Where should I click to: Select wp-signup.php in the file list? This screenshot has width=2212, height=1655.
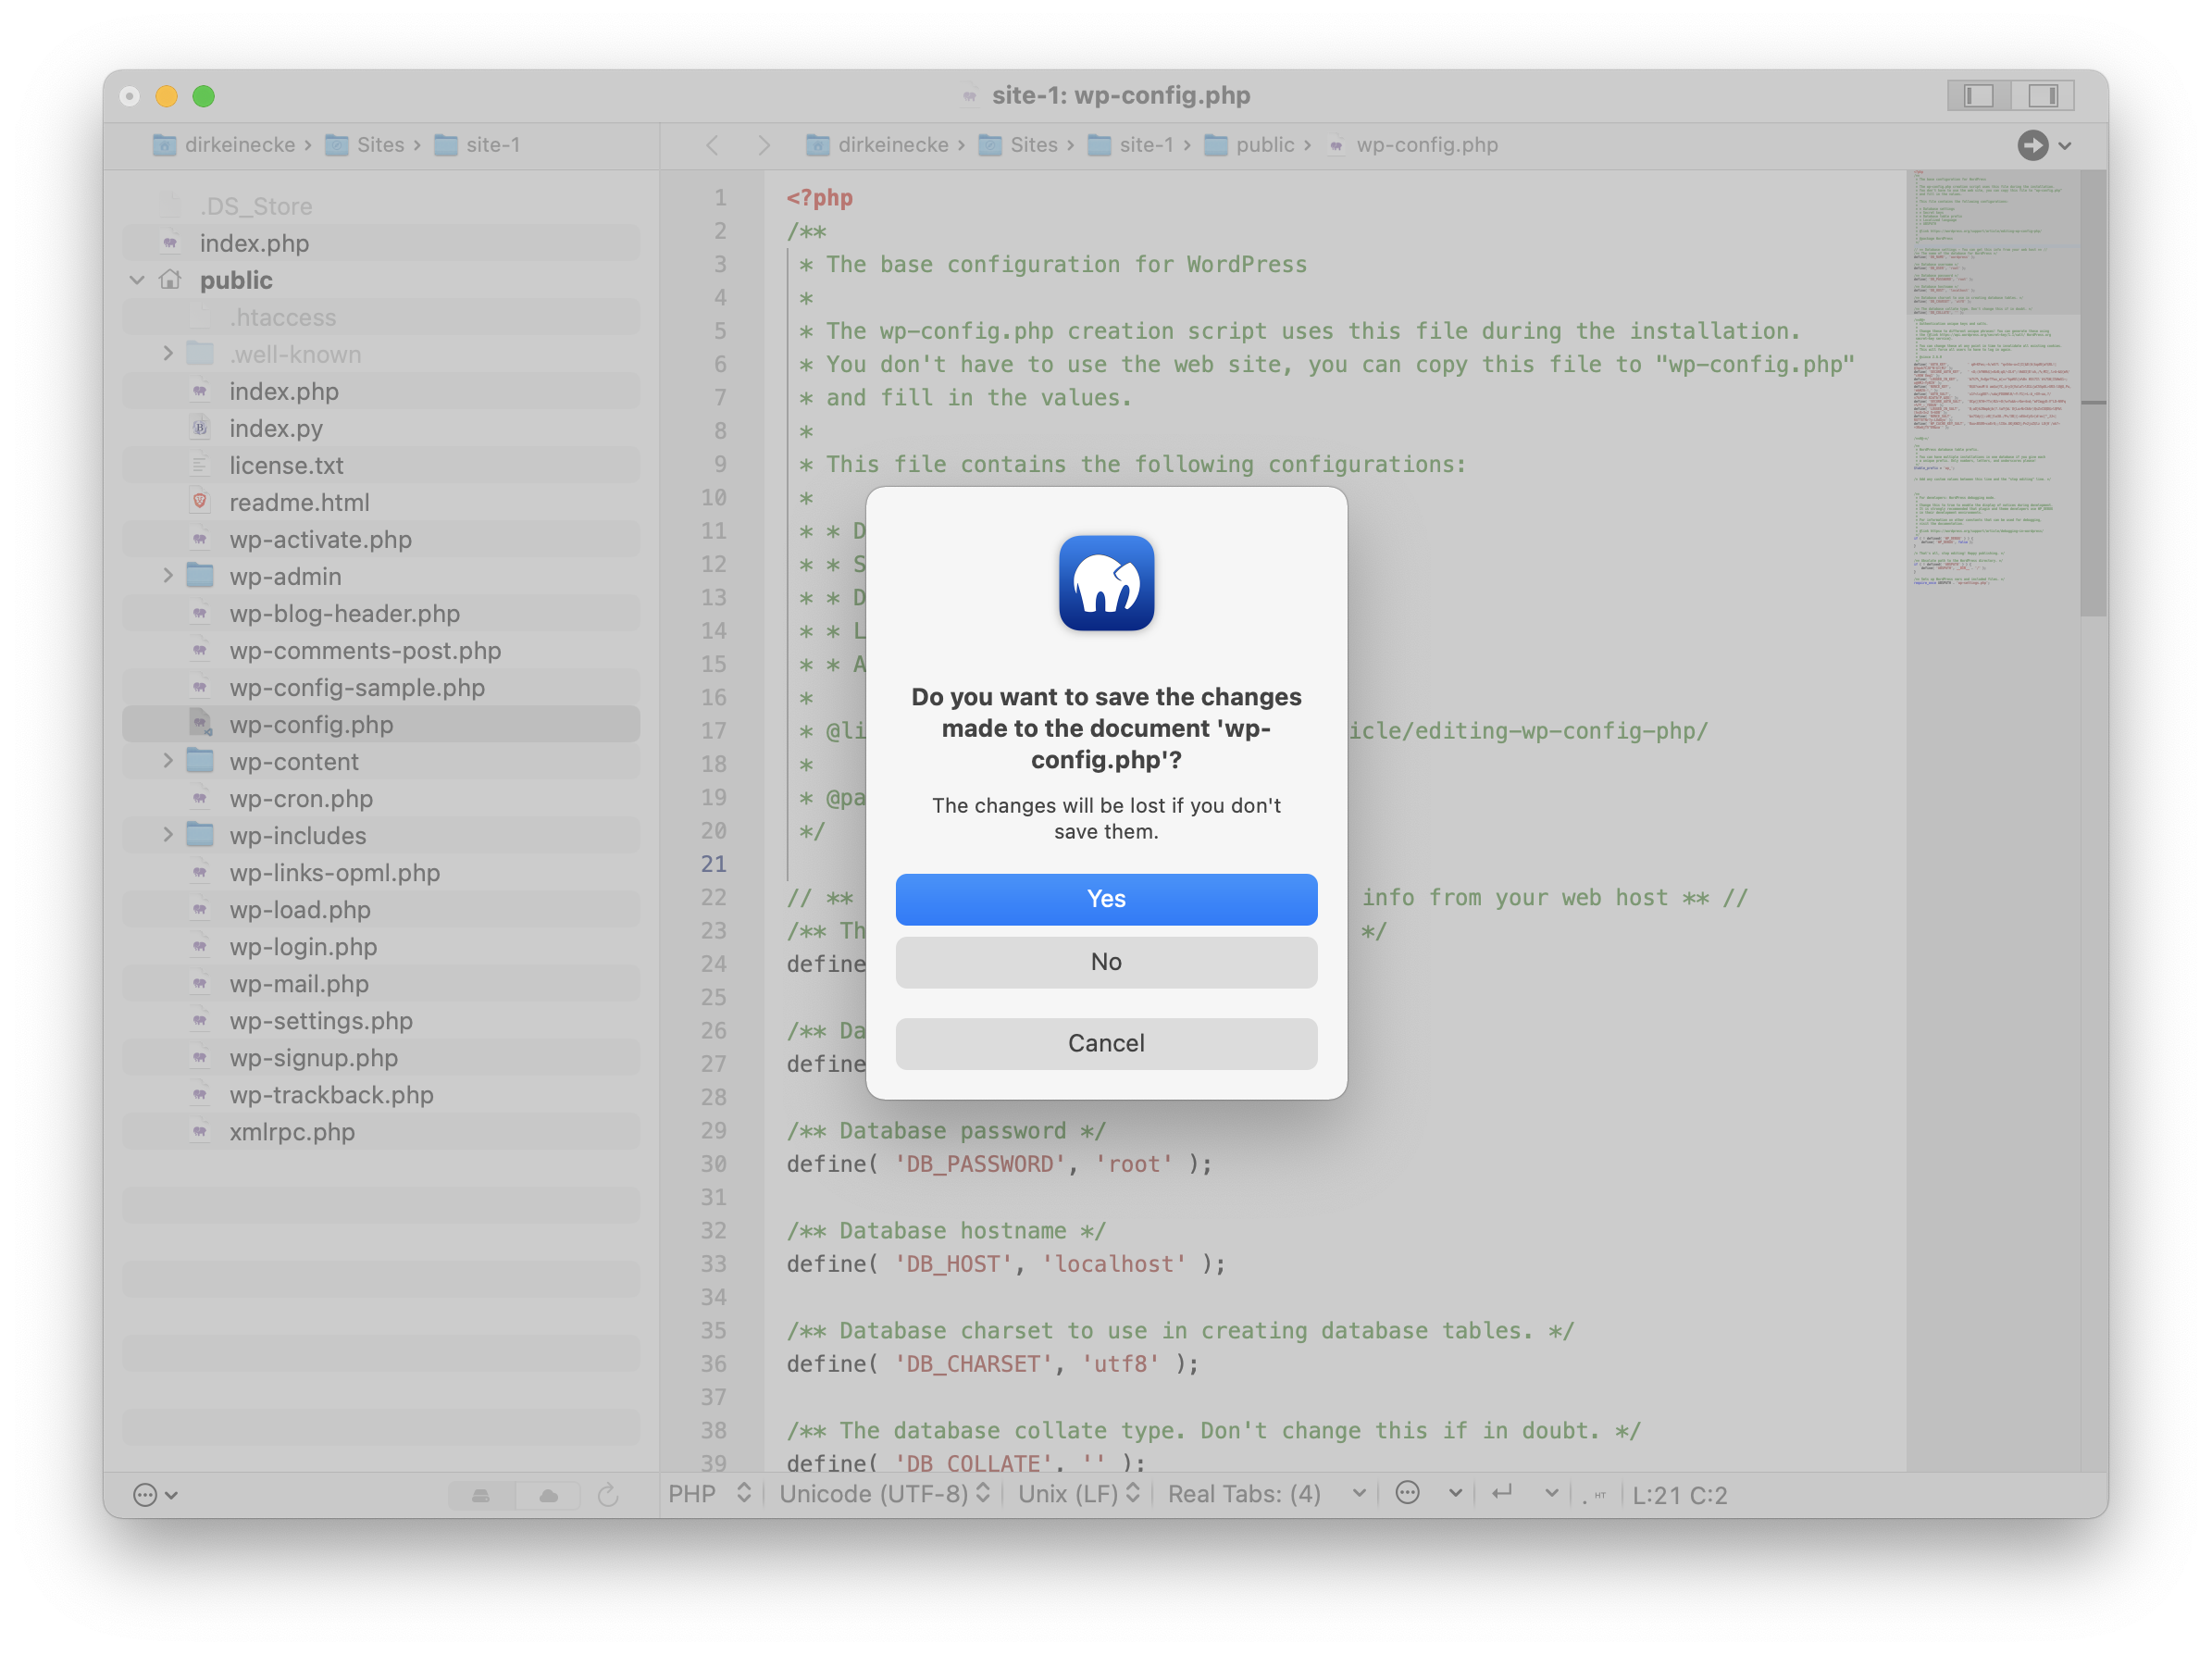pyautogui.click(x=380, y=1057)
